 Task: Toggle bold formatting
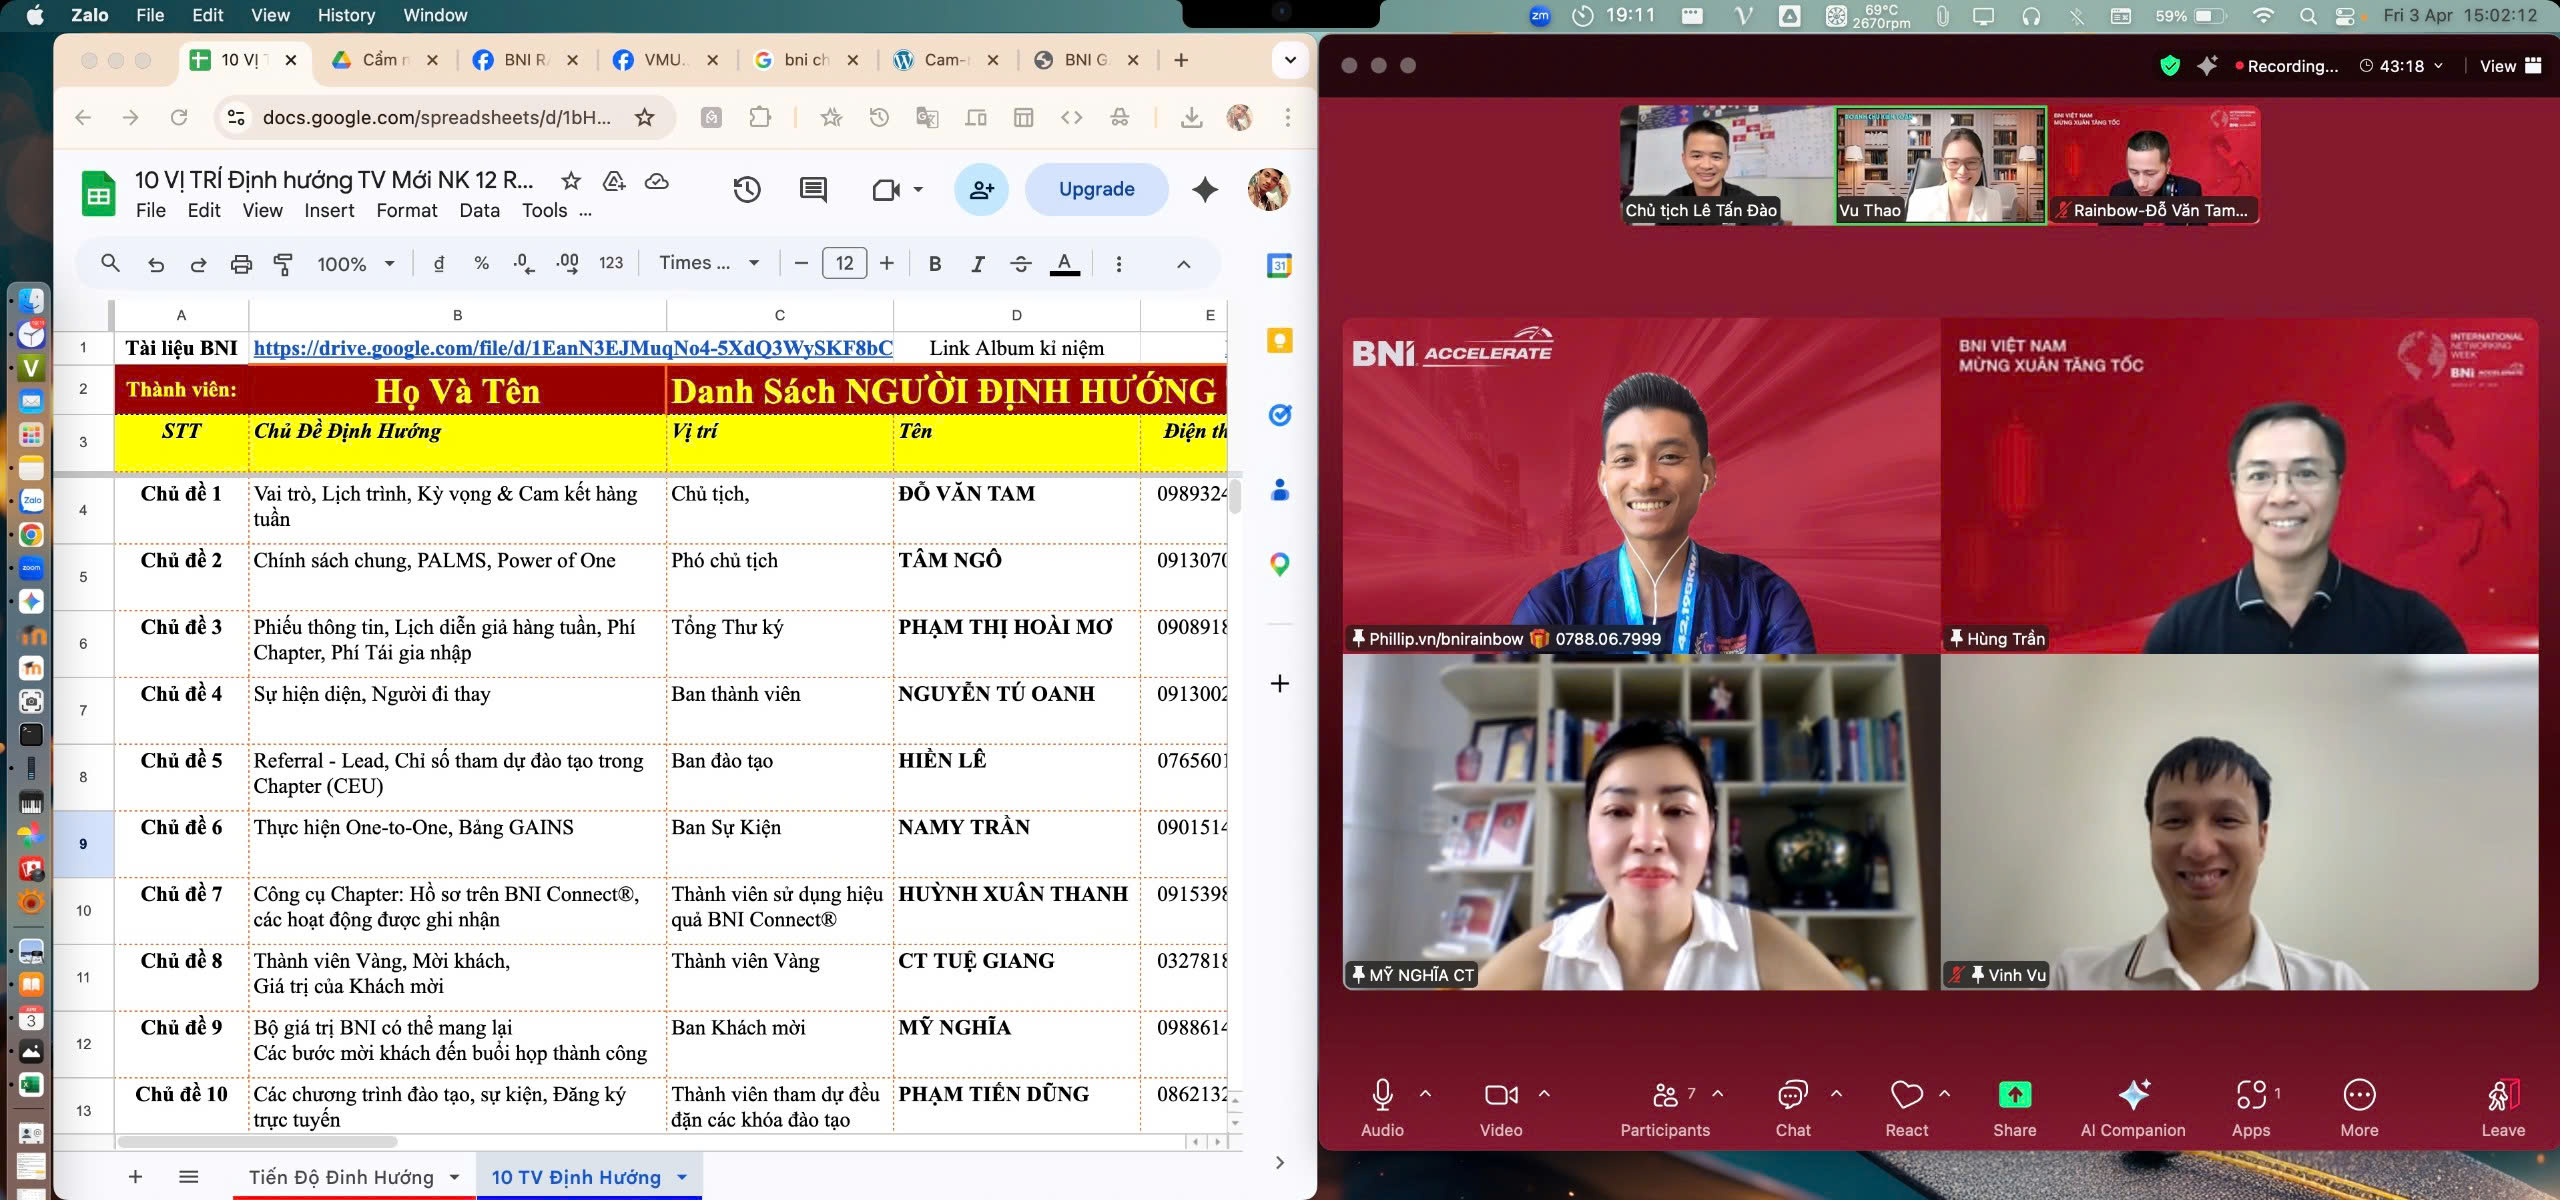coord(935,264)
